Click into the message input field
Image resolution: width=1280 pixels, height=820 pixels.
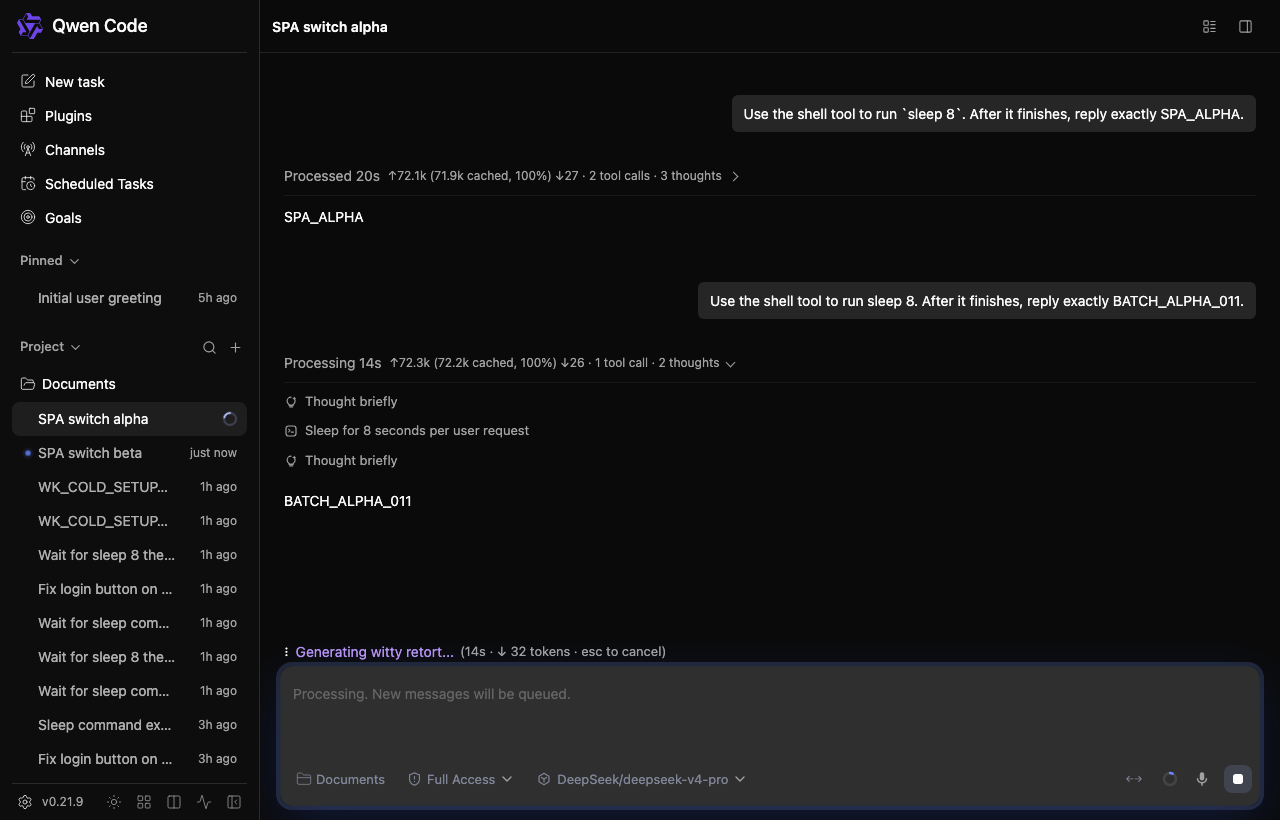coord(770,694)
